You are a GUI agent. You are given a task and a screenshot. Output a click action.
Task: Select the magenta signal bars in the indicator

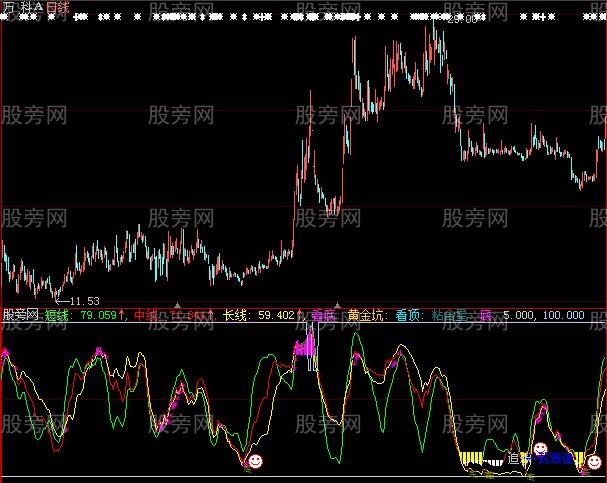tap(304, 349)
